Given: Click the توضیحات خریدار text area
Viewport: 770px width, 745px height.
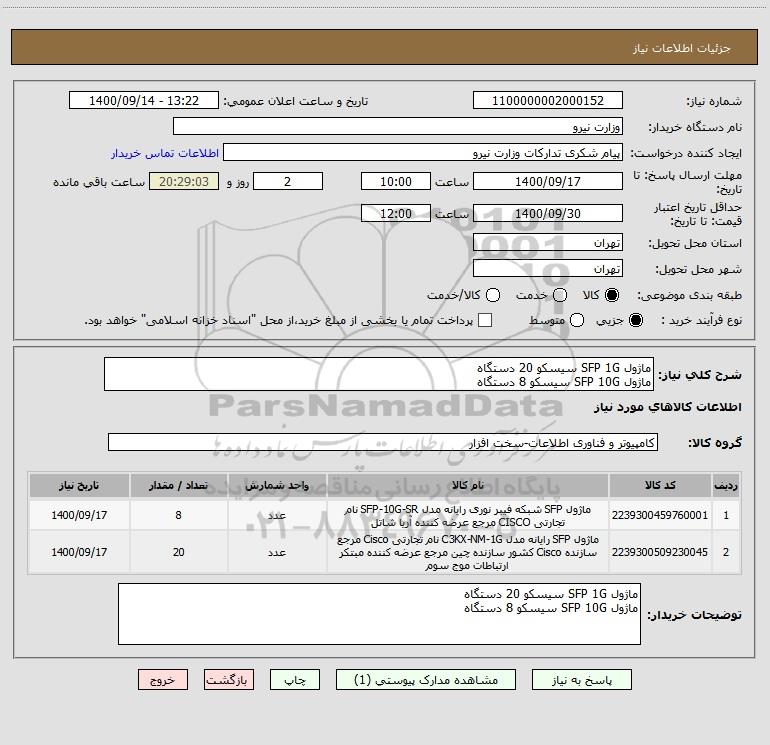Looking at the screenshot, I should pyautogui.click(x=379, y=614).
